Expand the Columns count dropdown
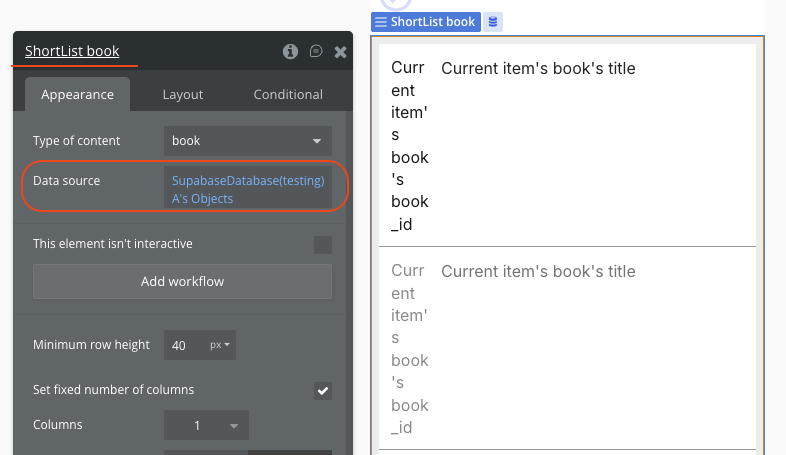 [207, 425]
